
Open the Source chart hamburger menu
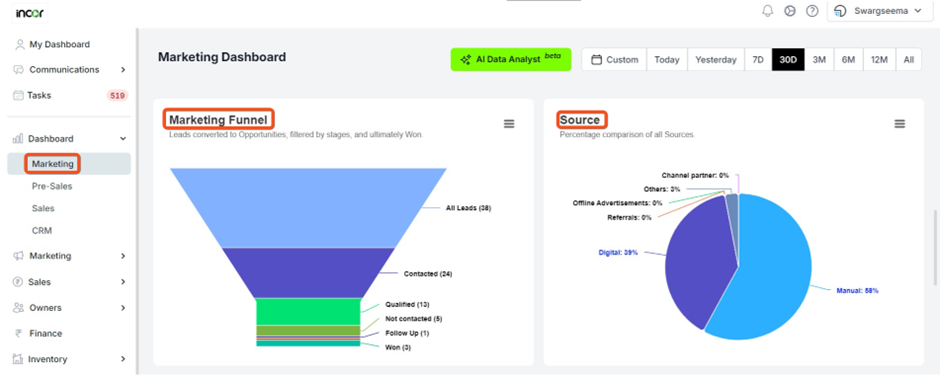tap(899, 124)
